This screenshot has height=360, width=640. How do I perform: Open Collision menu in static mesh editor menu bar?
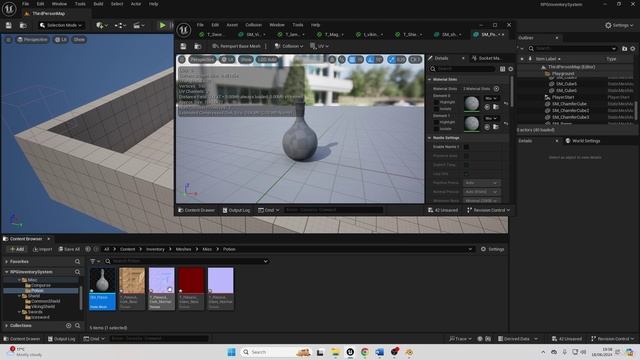[x=253, y=25]
